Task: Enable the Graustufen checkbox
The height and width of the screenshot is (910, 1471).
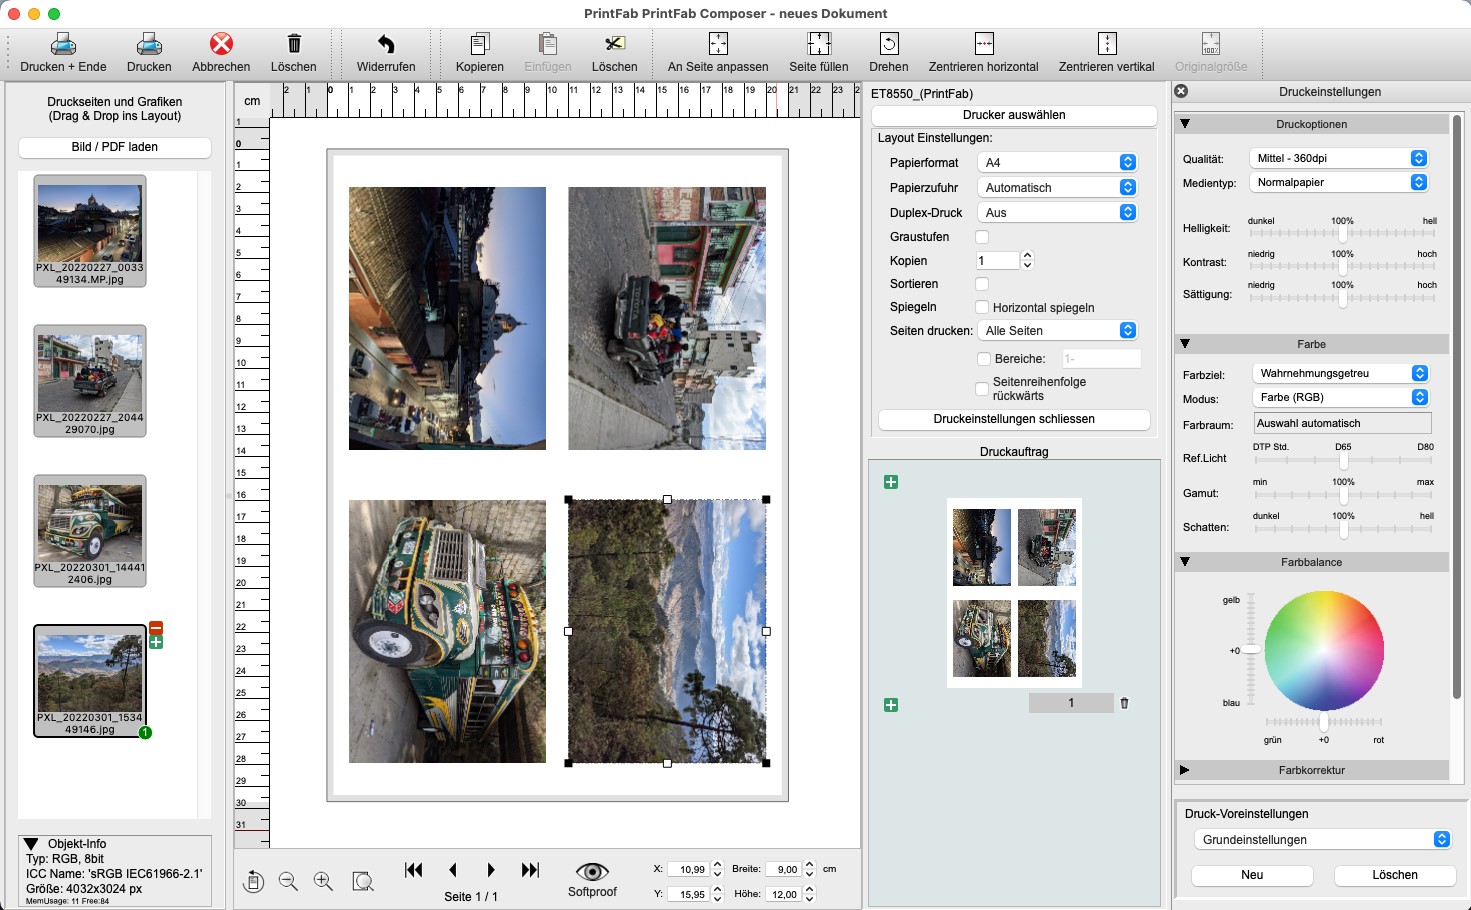Action: (x=982, y=236)
